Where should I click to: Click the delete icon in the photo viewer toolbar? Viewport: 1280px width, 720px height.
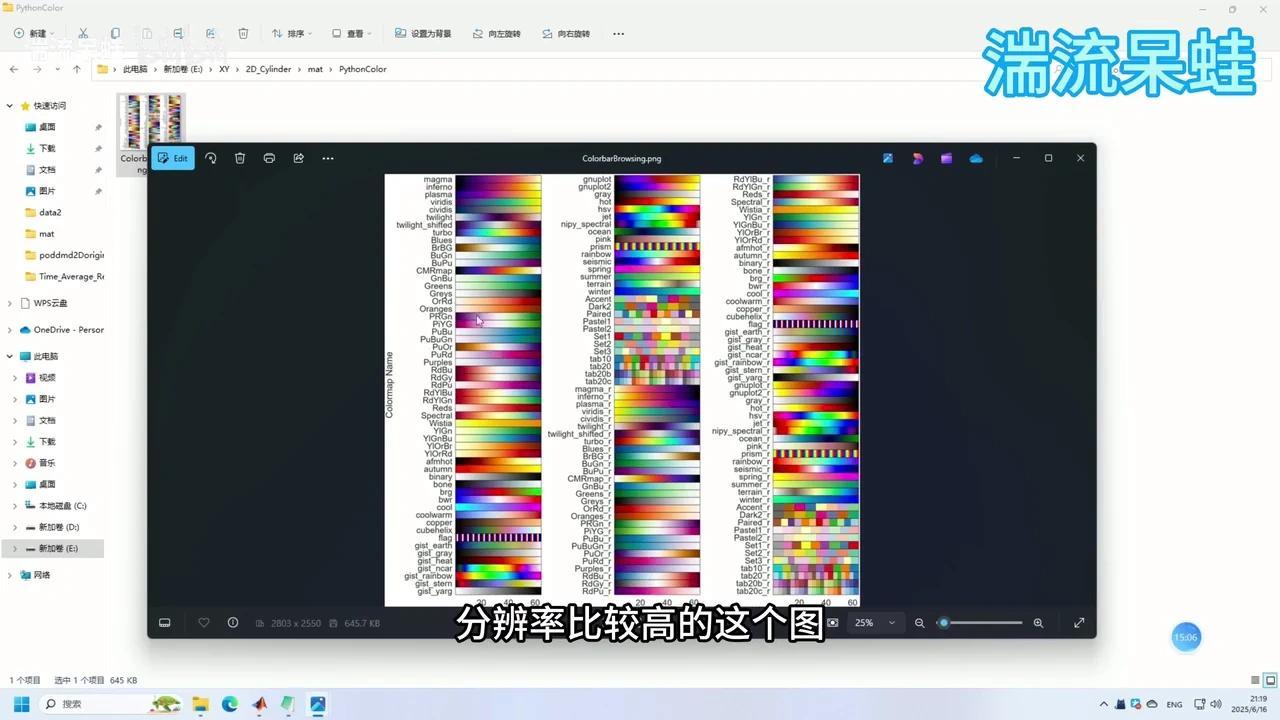[240, 158]
